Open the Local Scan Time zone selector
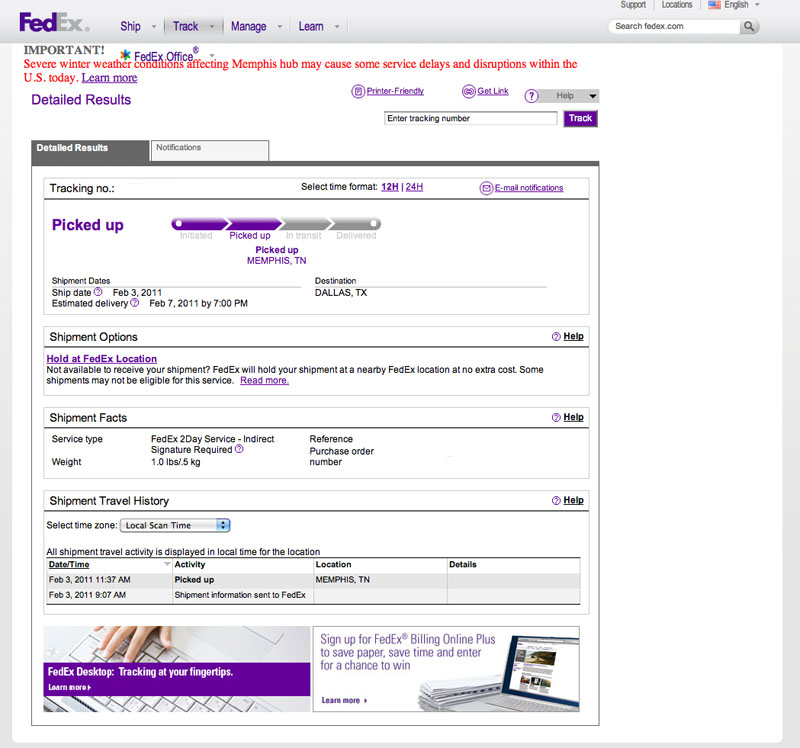800x748 pixels. pyautogui.click(x=175, y=525)
